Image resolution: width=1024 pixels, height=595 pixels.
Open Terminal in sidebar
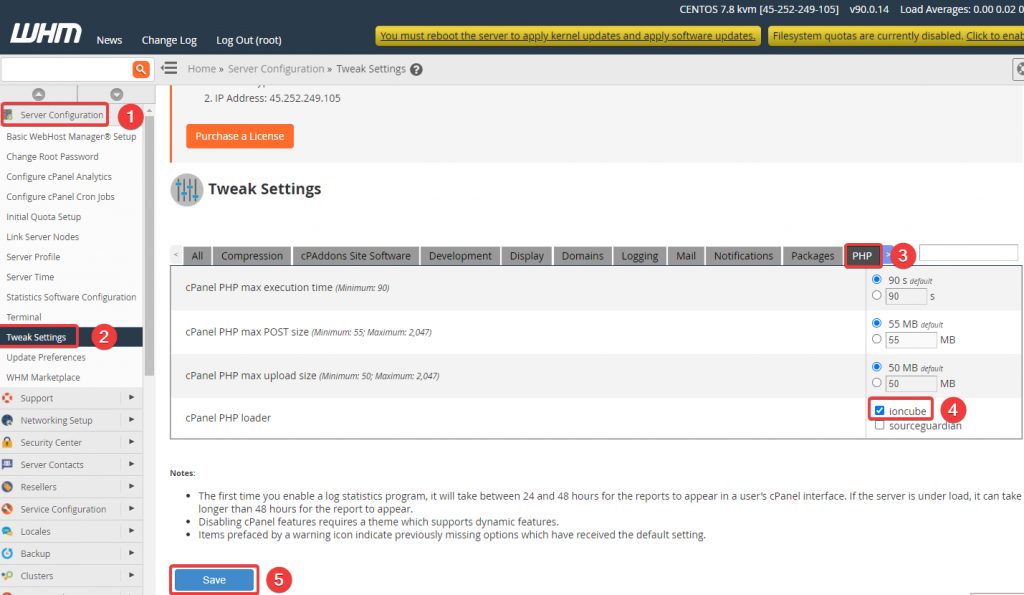pos(24,317)
